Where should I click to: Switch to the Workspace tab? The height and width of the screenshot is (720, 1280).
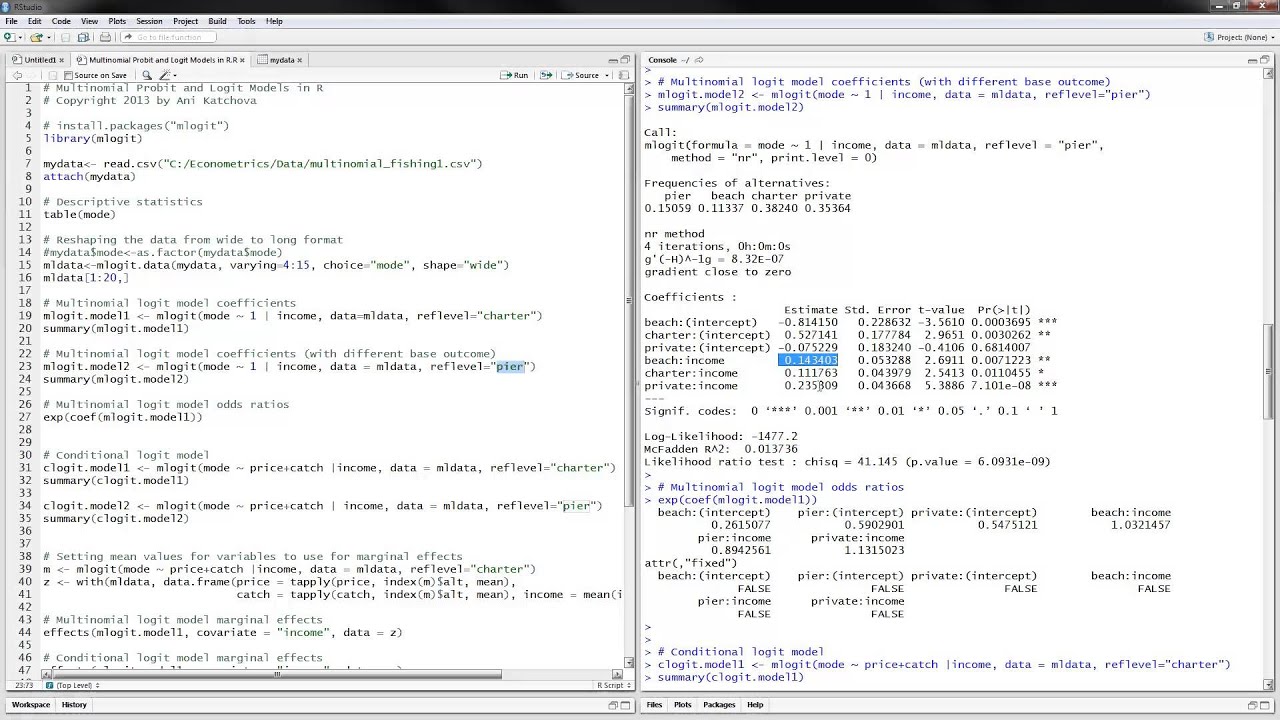point(30,704)
